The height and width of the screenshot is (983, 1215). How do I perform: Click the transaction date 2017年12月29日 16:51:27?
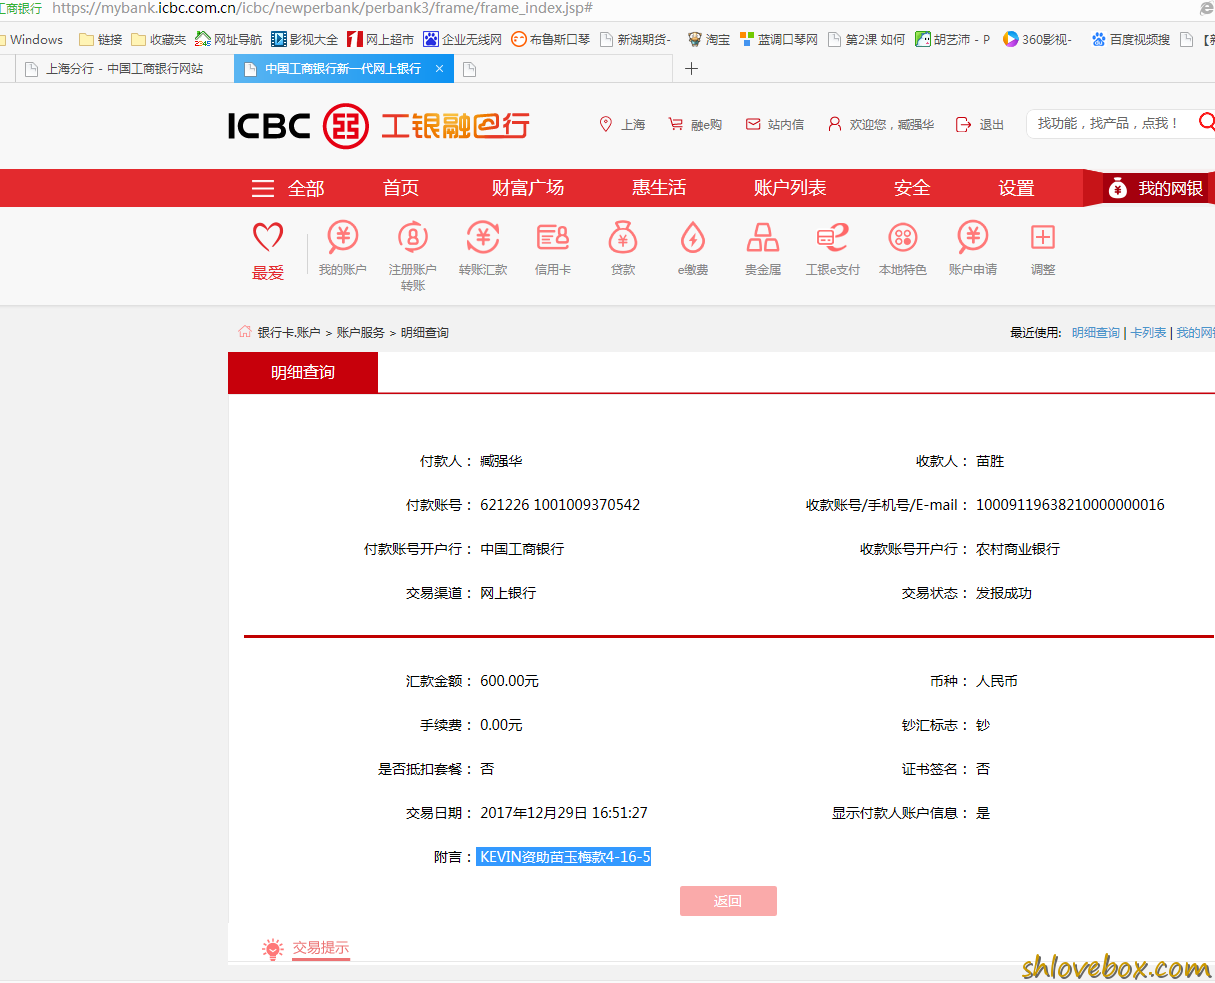[x=564, y=813]
